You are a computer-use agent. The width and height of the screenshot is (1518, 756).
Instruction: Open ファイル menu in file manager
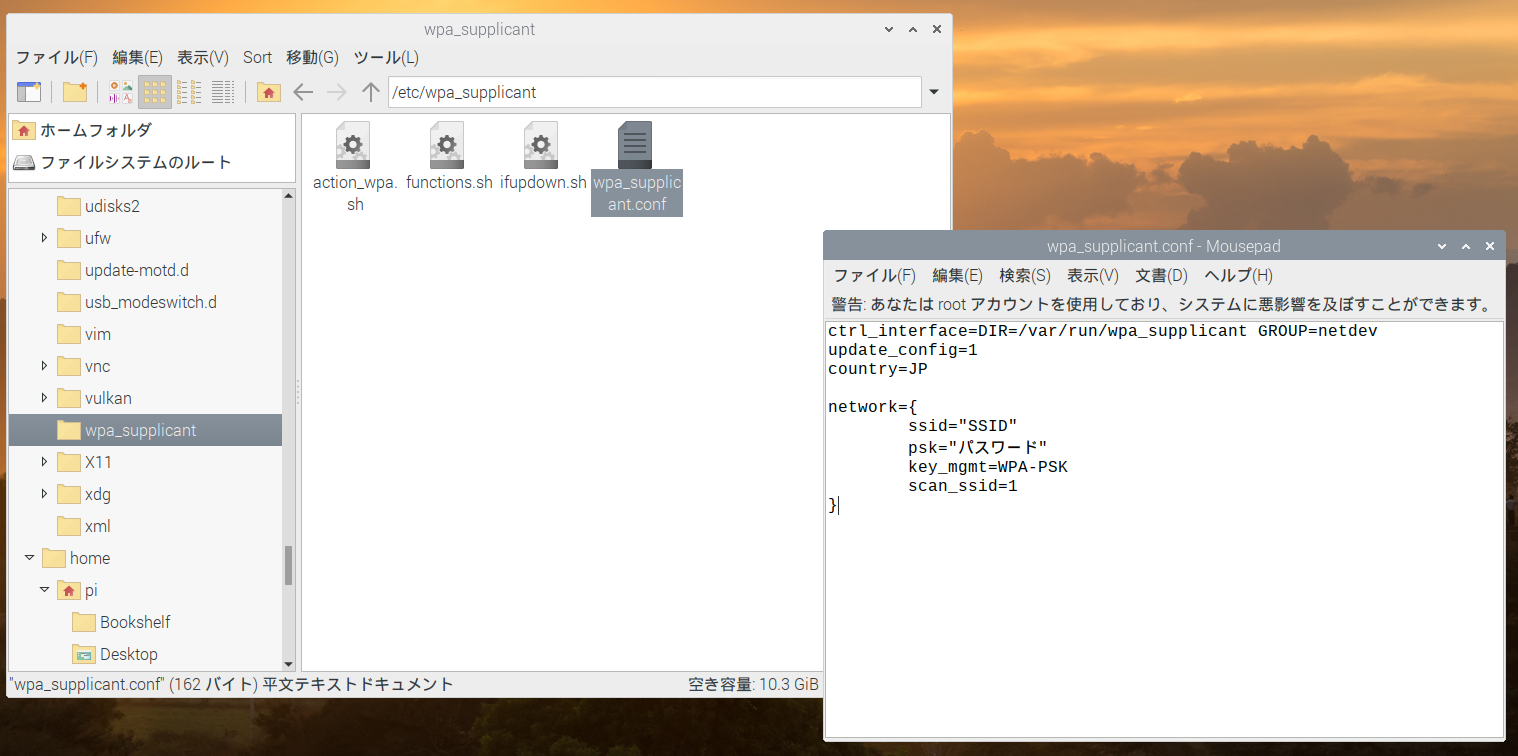pos(57,57)
